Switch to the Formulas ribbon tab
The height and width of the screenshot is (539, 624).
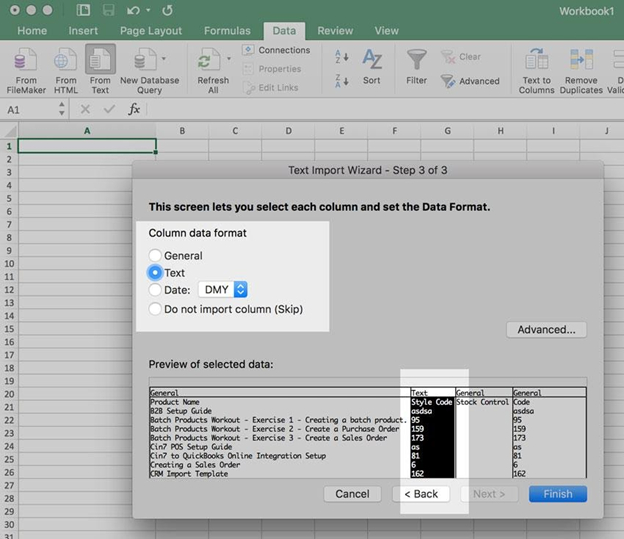[227, 31]
